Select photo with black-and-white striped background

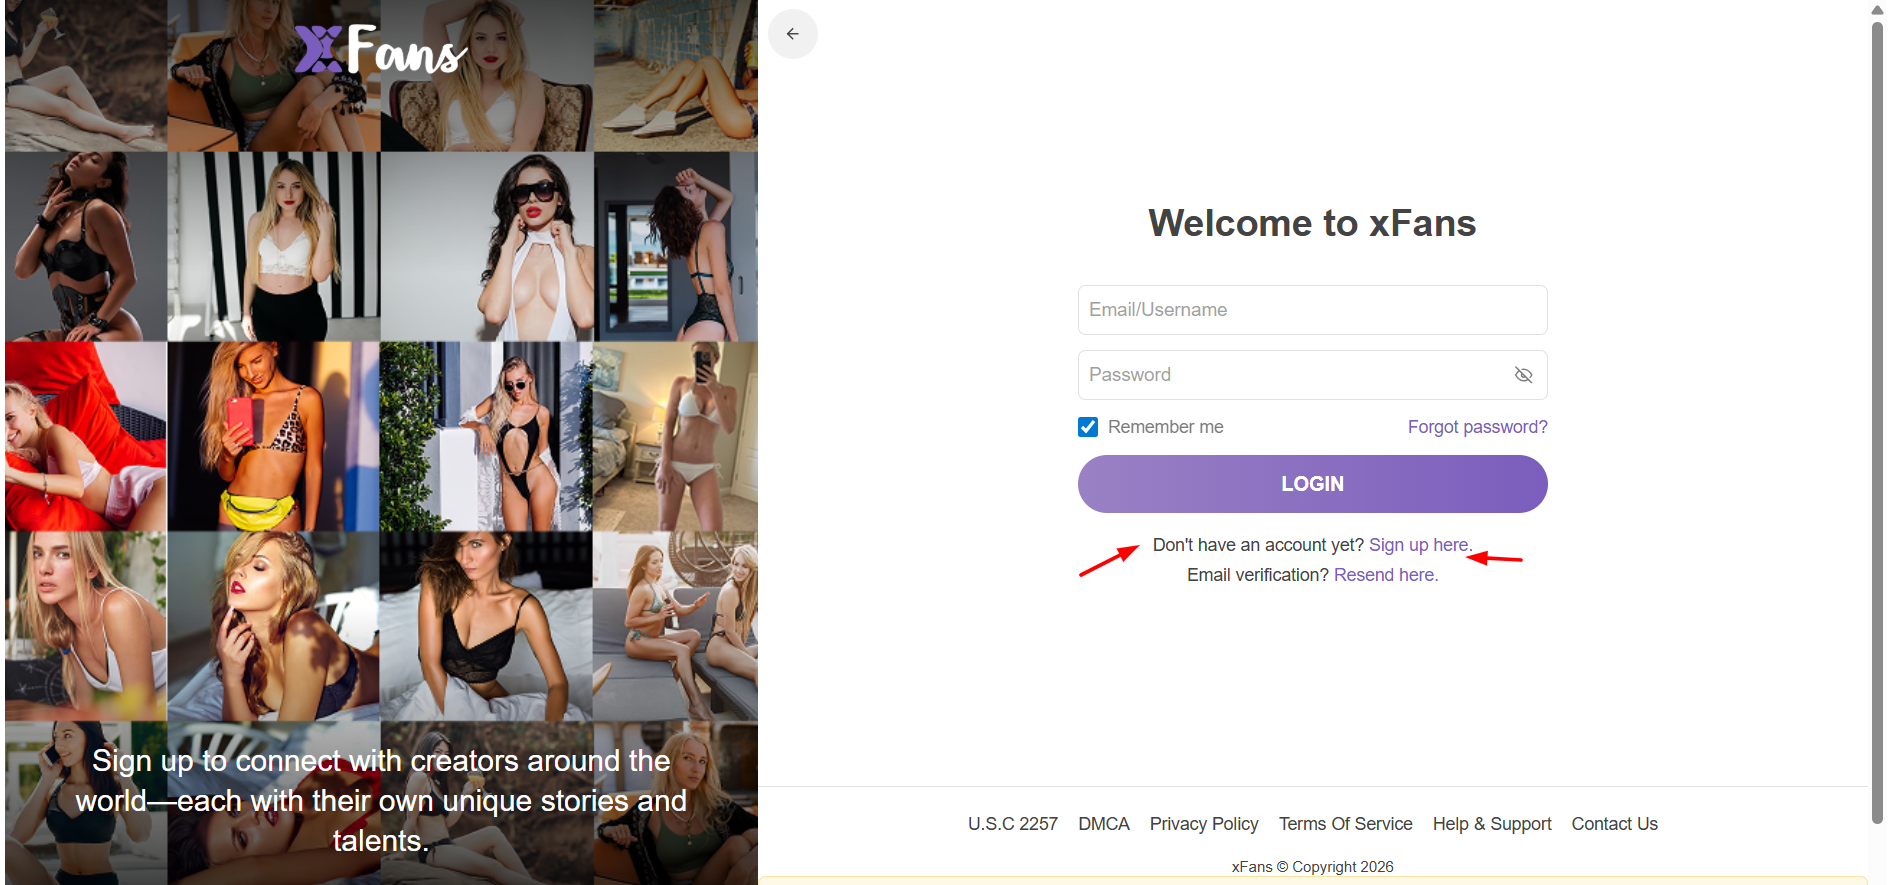(273, 246)
